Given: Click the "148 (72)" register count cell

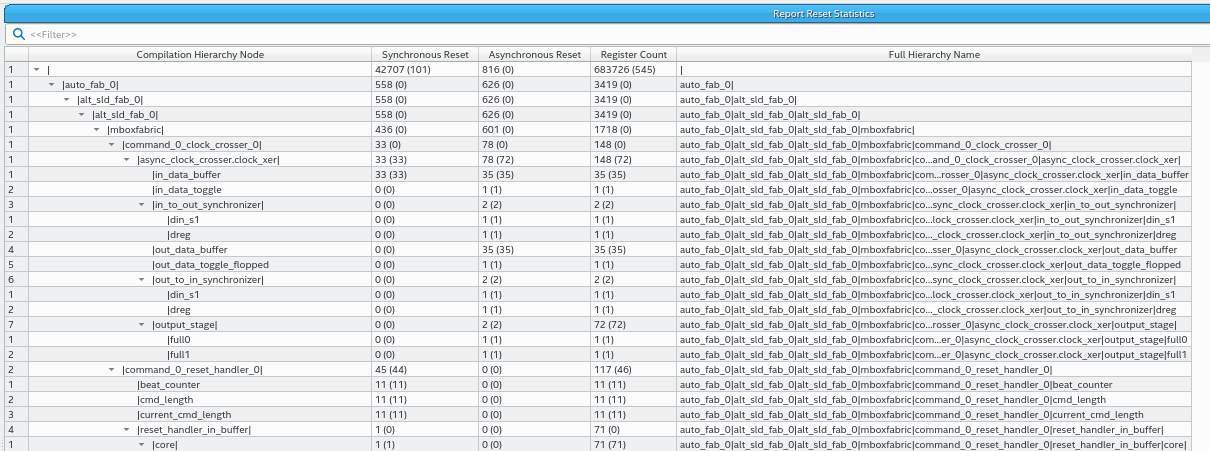Looking at the screenshot, I should (x=633, y=160).
